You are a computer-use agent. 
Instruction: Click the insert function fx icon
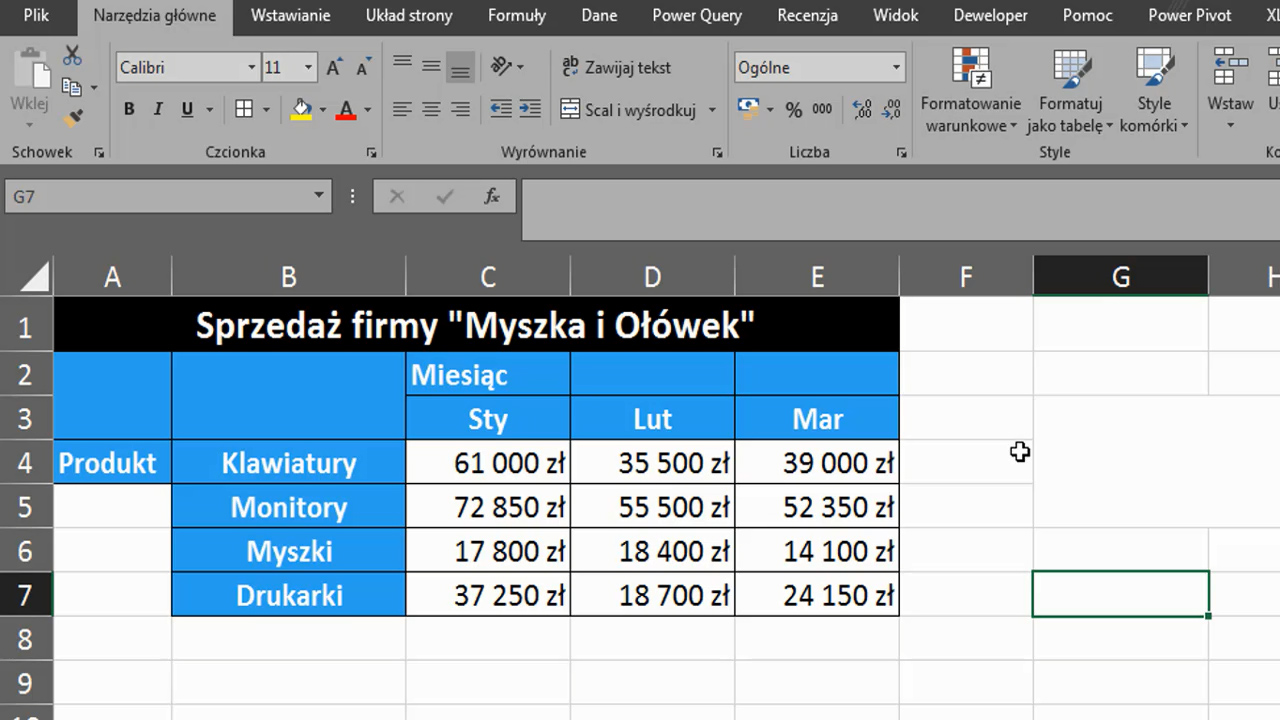[x=491, y=197]
